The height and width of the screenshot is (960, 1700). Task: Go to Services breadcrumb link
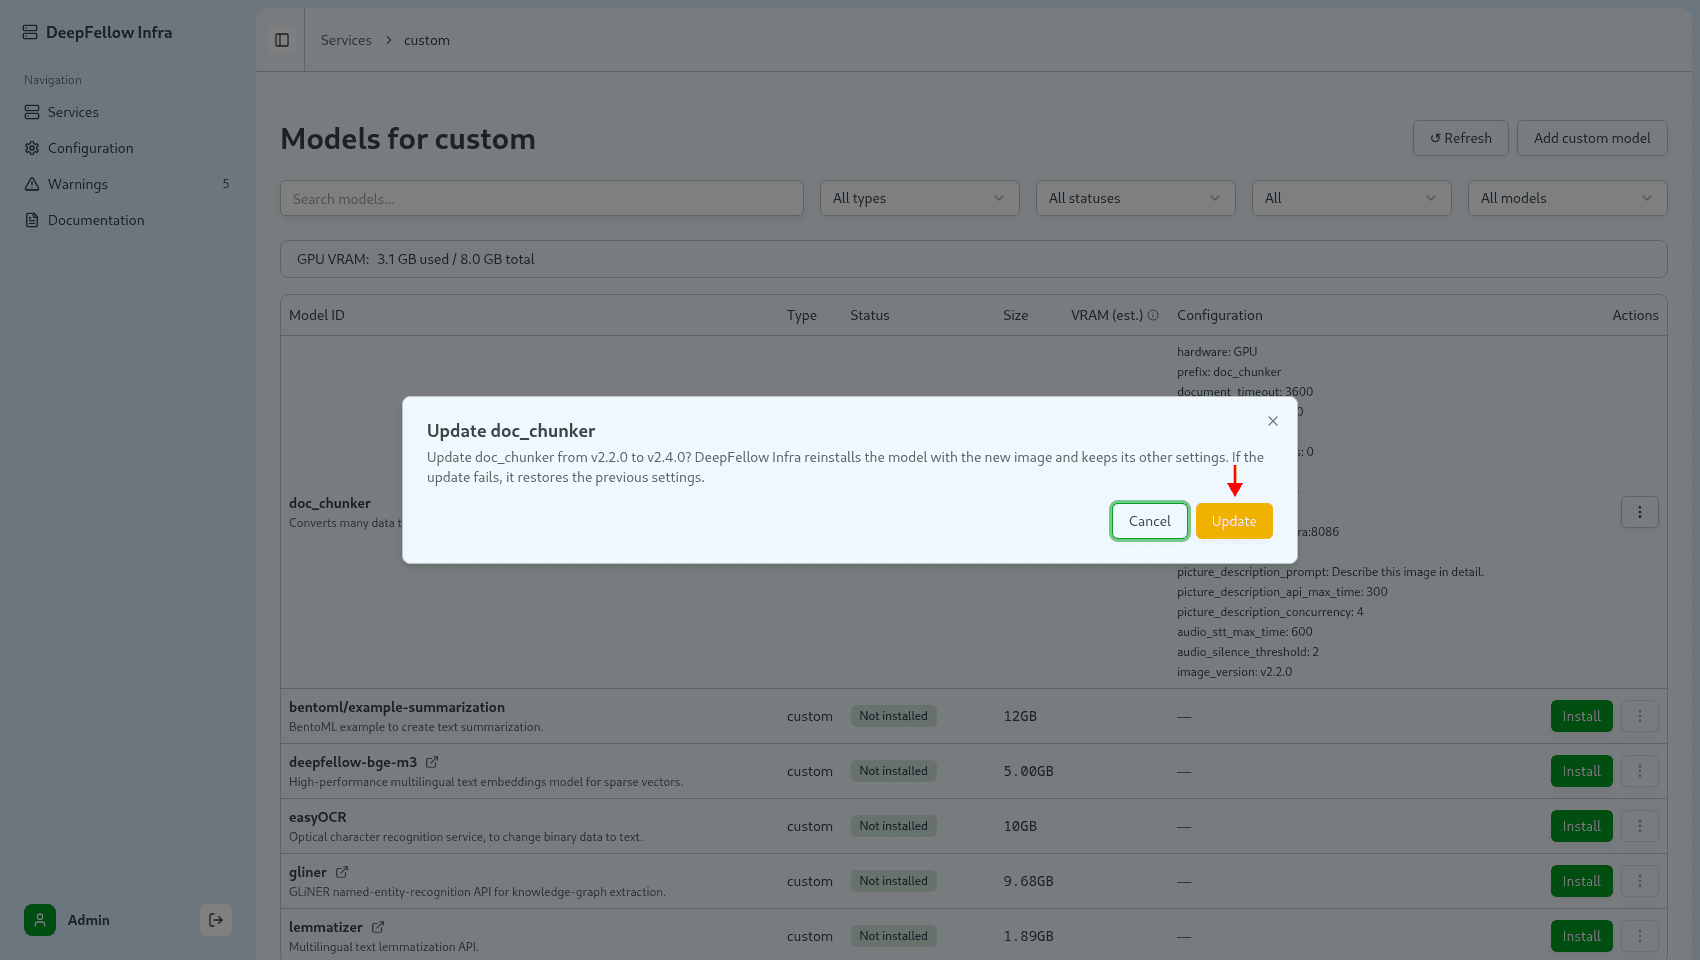point(346,40)
